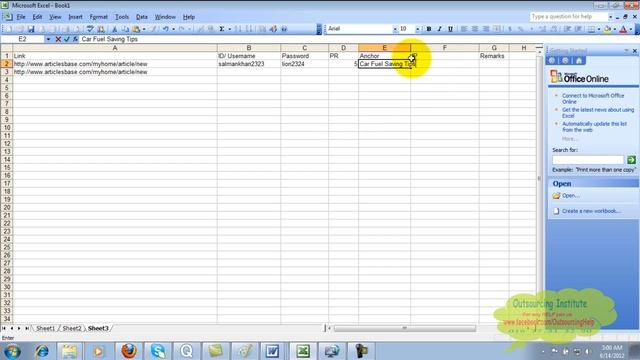The height and width of the screenshot is (360, 640).
Task: Go to task pane Home icon
Action: 579,60
